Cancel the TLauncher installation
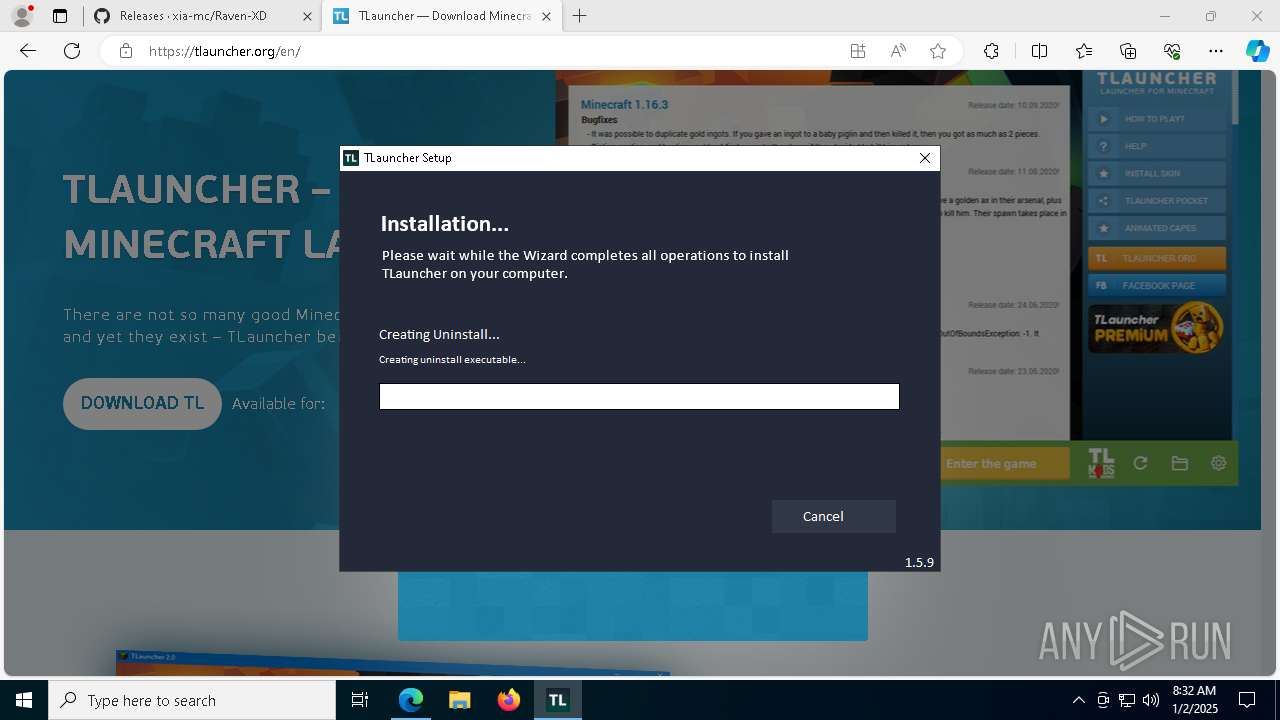This screenshot has width=1280, height=720. pos(833,516)
